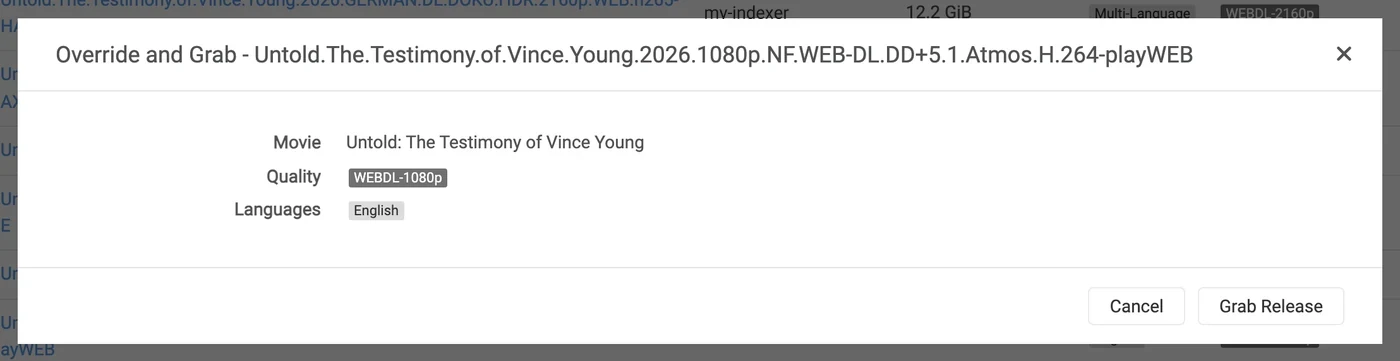This screenshot has width=1400, height=361.
Task: Open the English languages selector
Action: pyautogui.click(x=376, y=211)
